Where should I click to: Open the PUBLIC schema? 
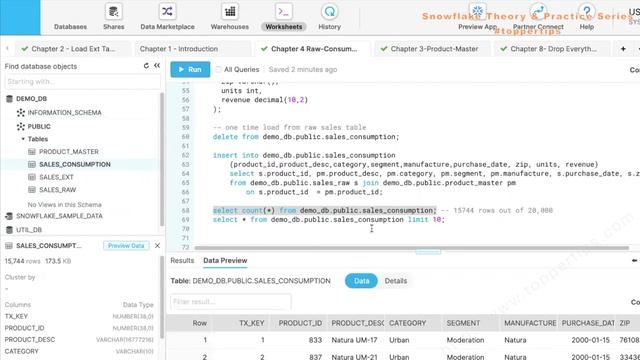39,127
